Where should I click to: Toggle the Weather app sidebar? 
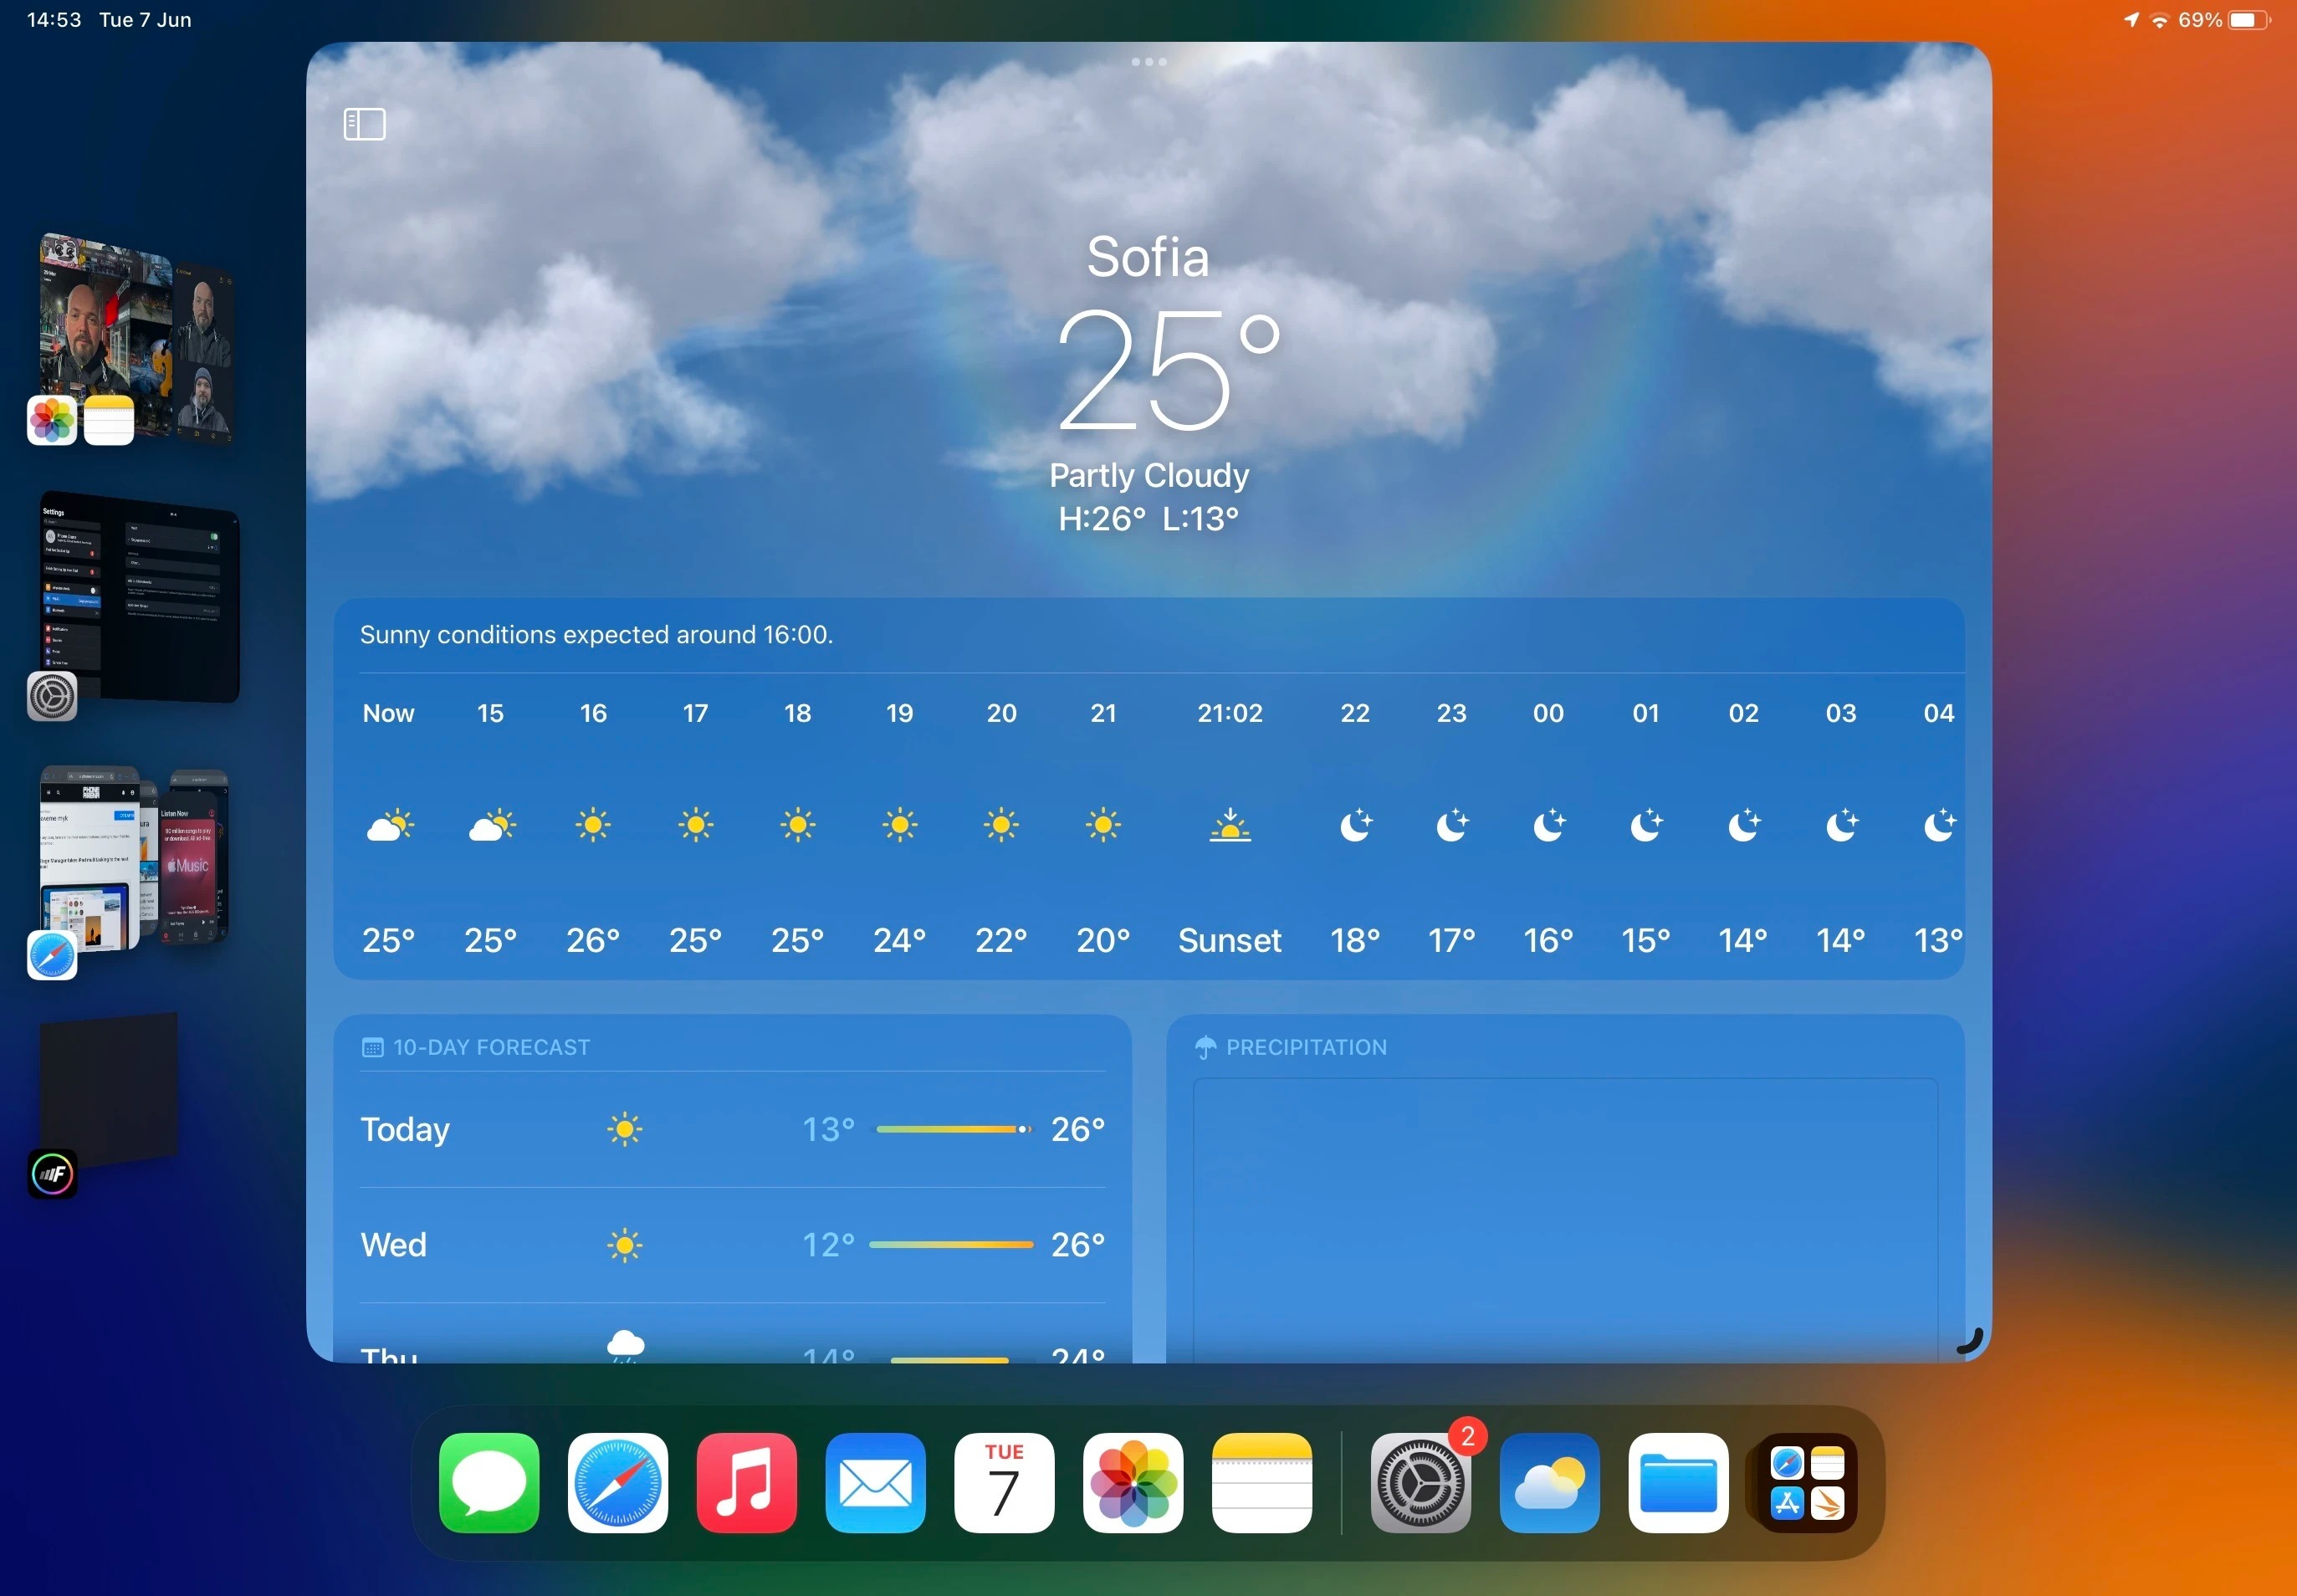363,123
